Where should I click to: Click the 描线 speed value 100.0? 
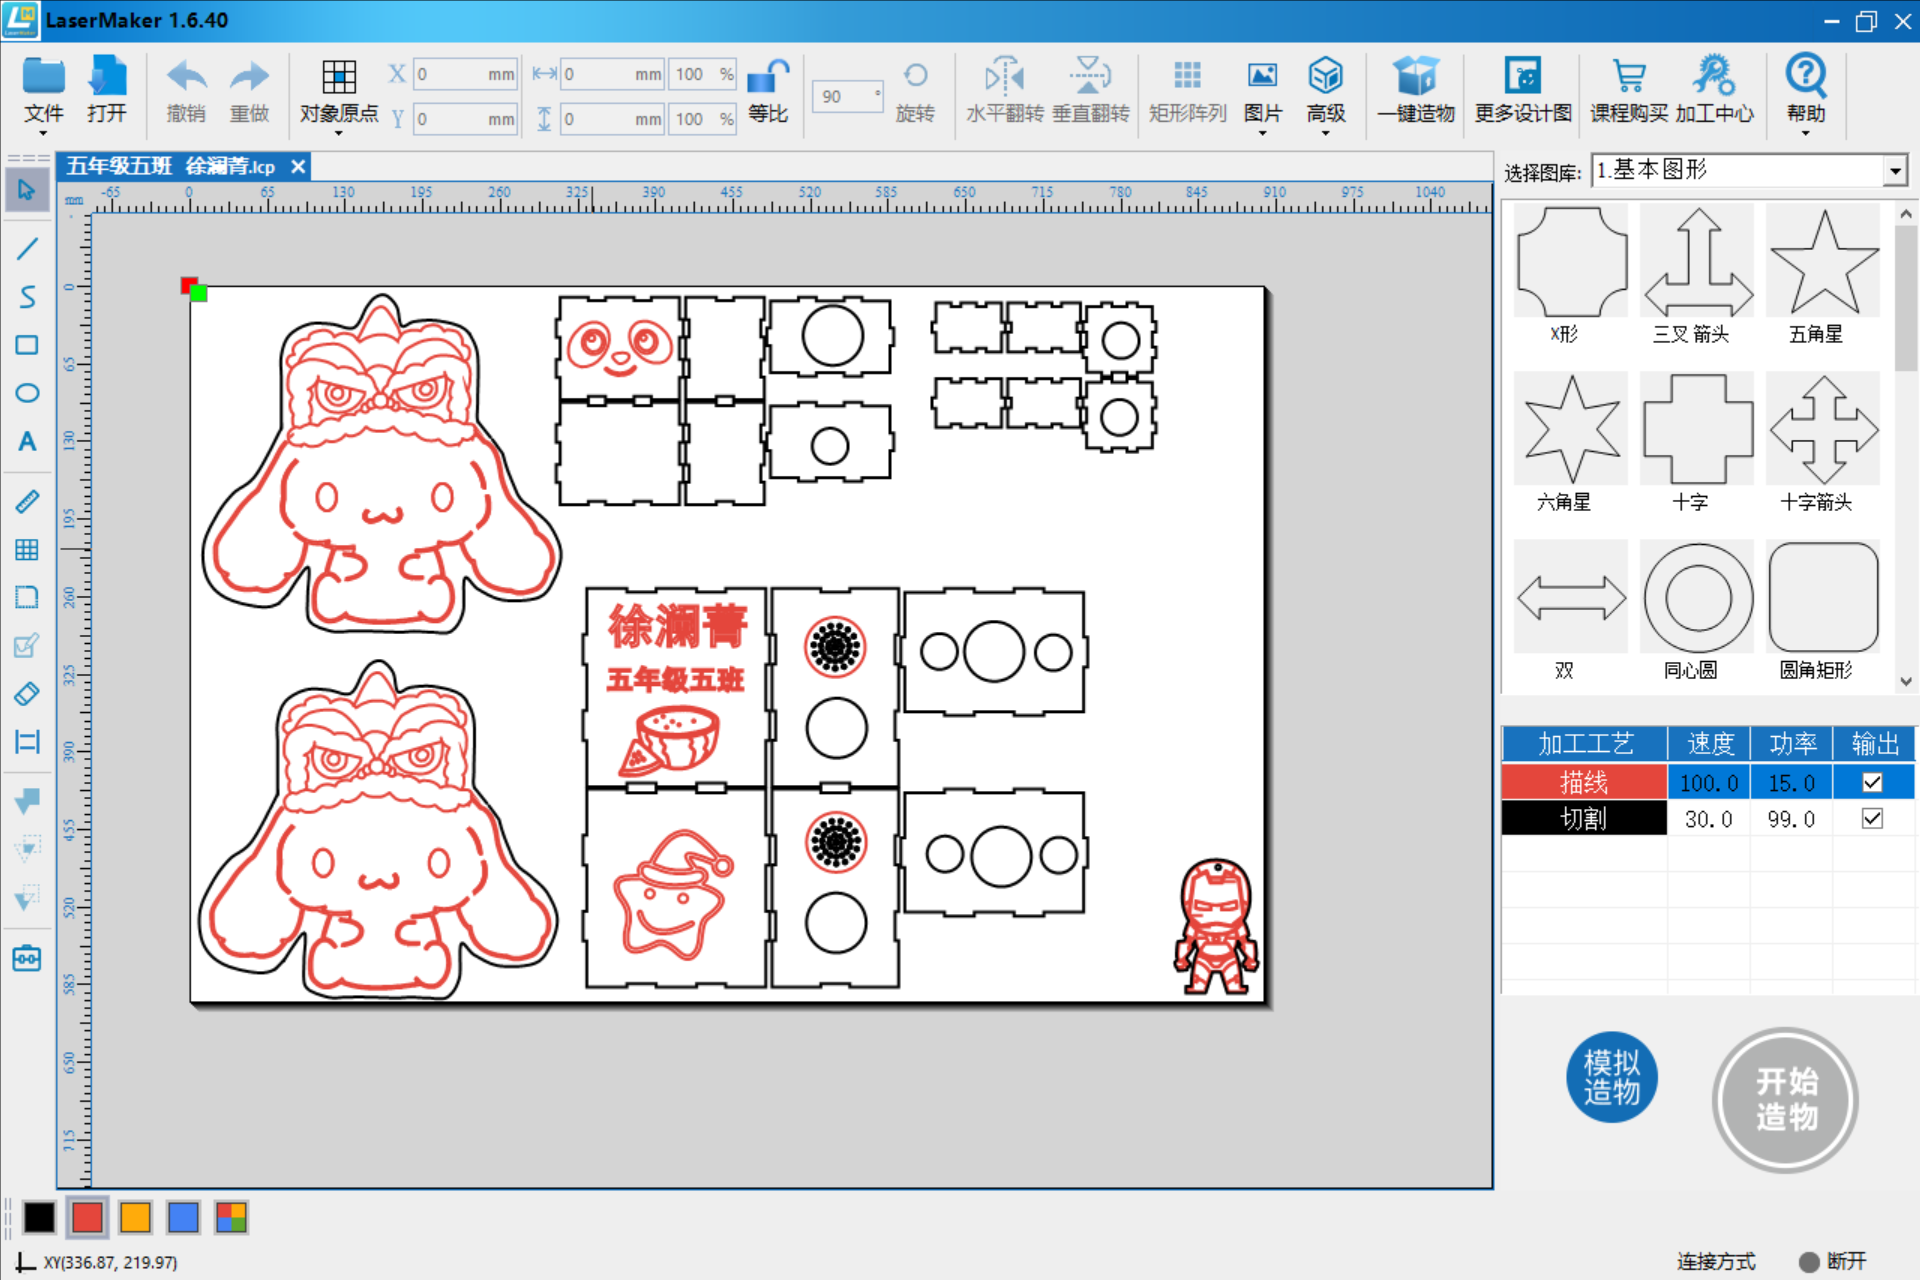[x=1708, y=782]
